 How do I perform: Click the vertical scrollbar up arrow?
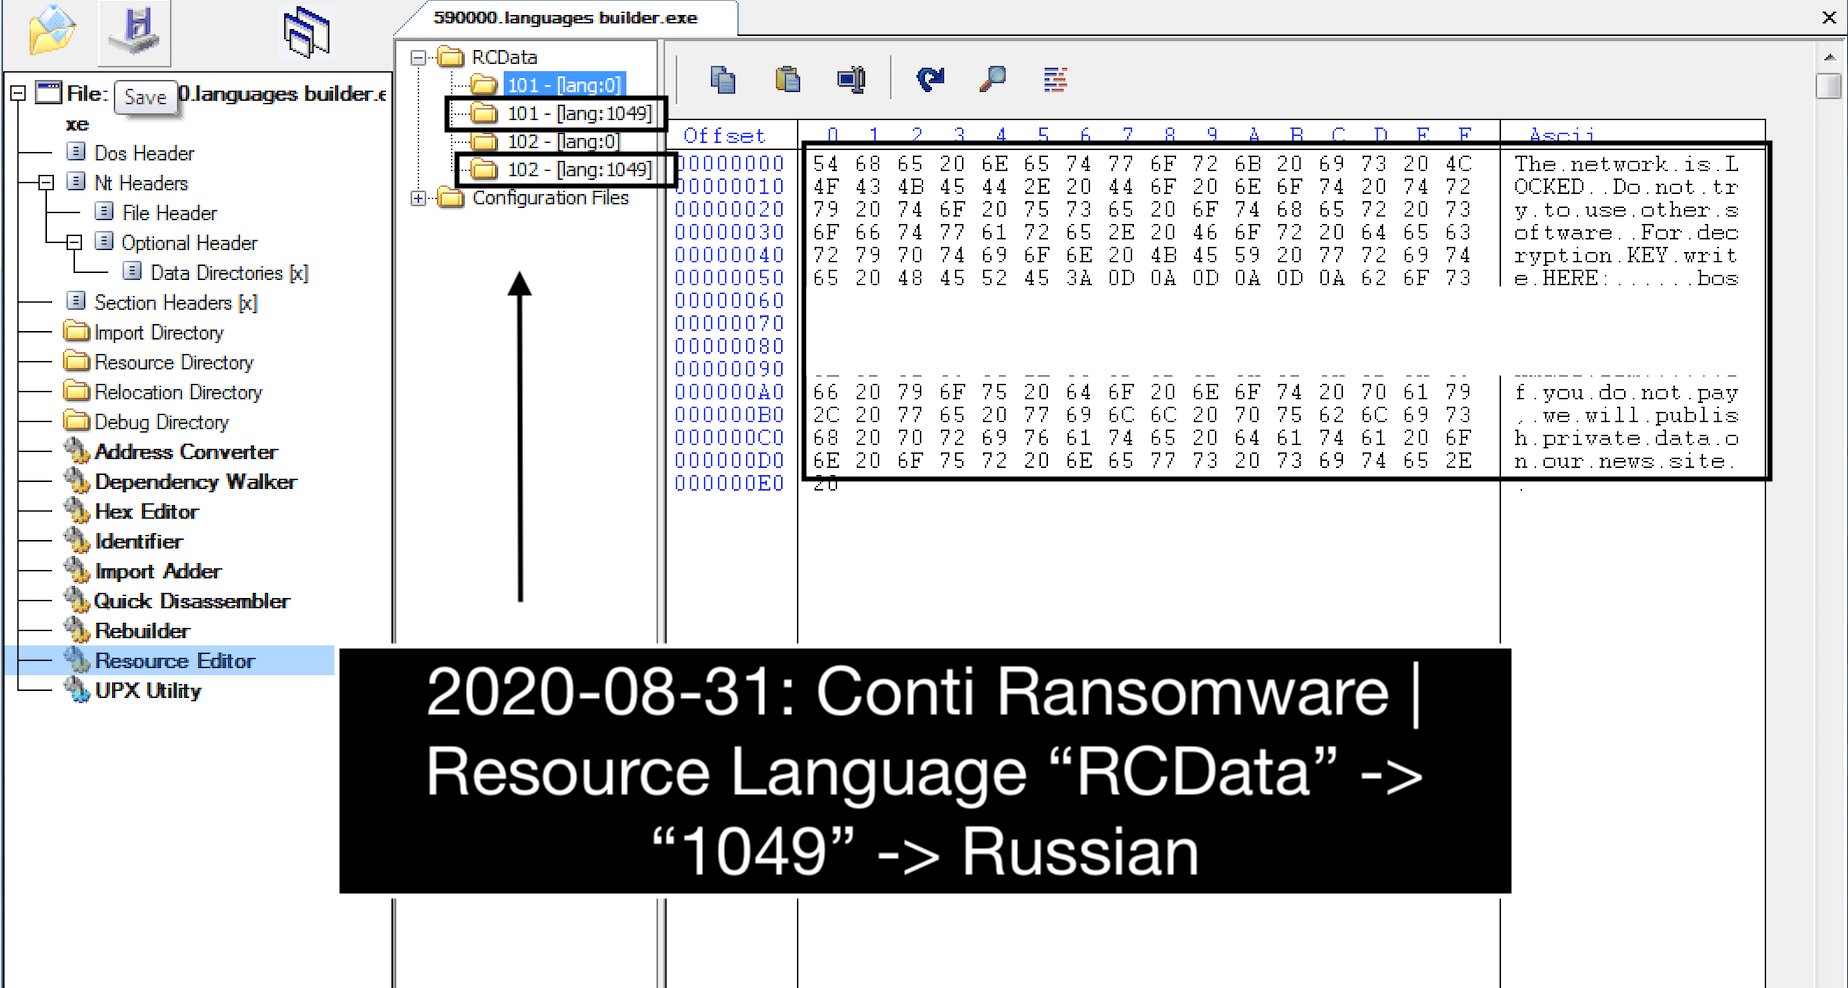[x=1829, y=57]
